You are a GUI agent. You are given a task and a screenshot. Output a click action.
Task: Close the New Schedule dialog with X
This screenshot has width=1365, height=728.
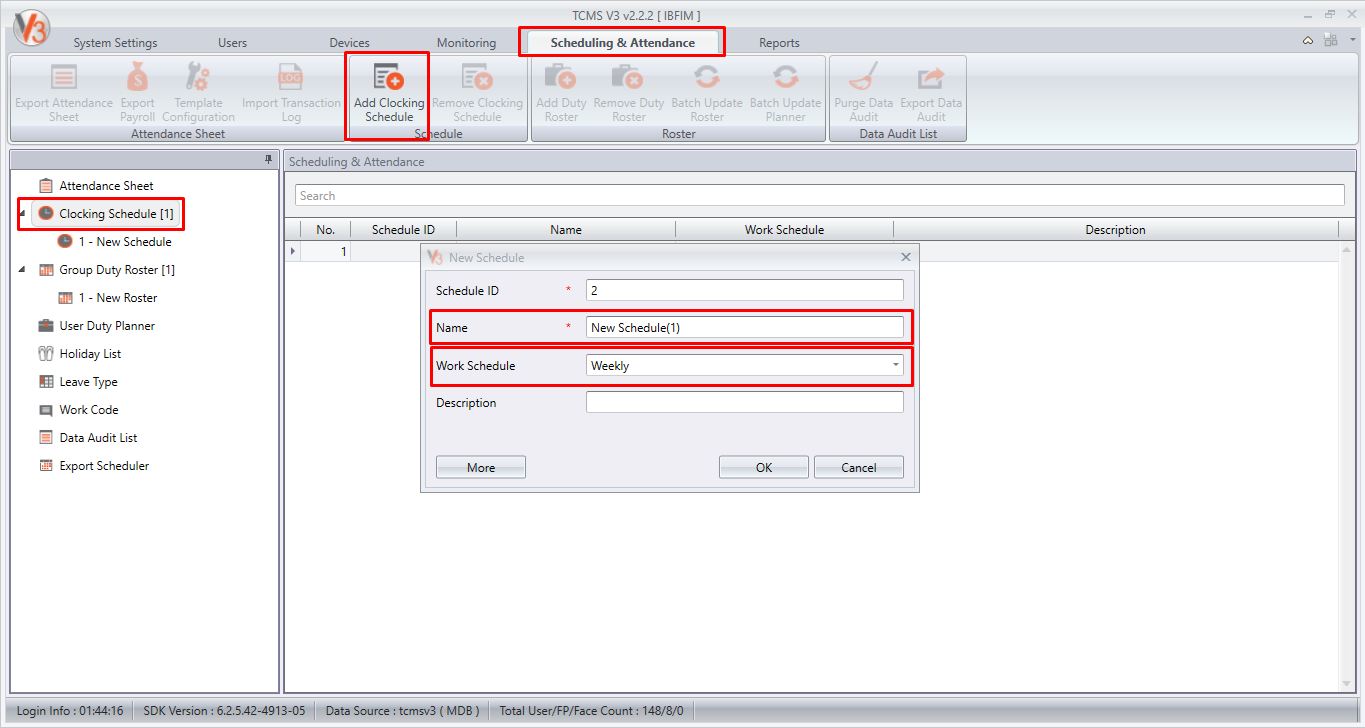(906, 257)
